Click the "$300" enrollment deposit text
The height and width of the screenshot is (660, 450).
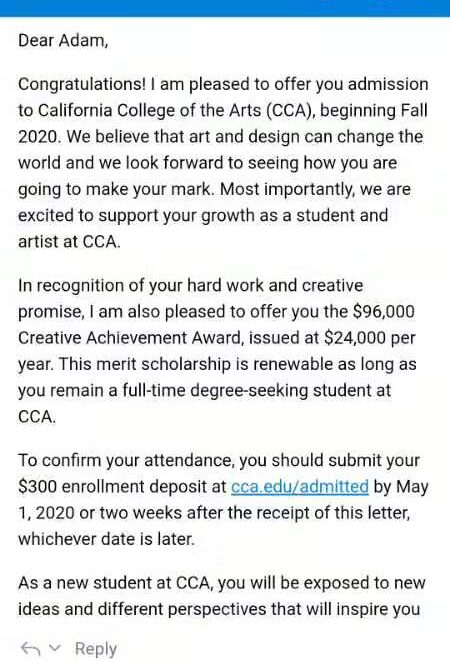[x=37, y=487]
